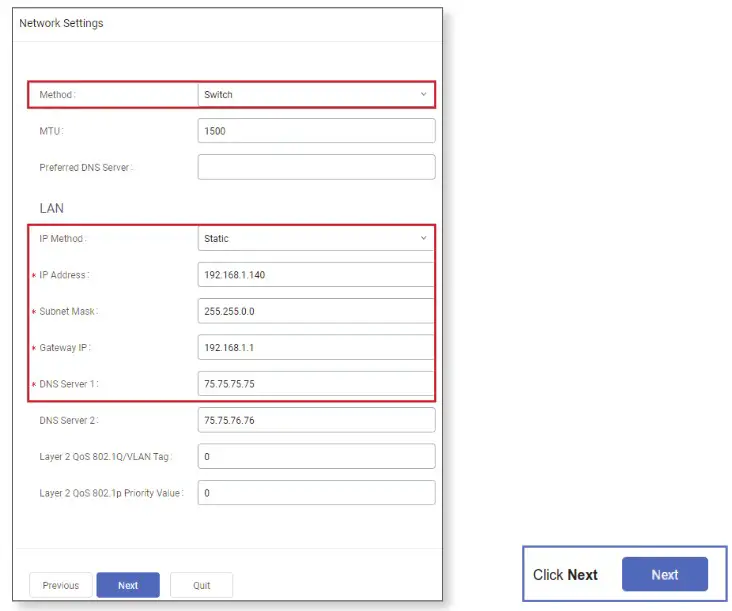Click the IP Address field label
The image size is (732, 611).
pyautogui.click(x=63, y=275)
